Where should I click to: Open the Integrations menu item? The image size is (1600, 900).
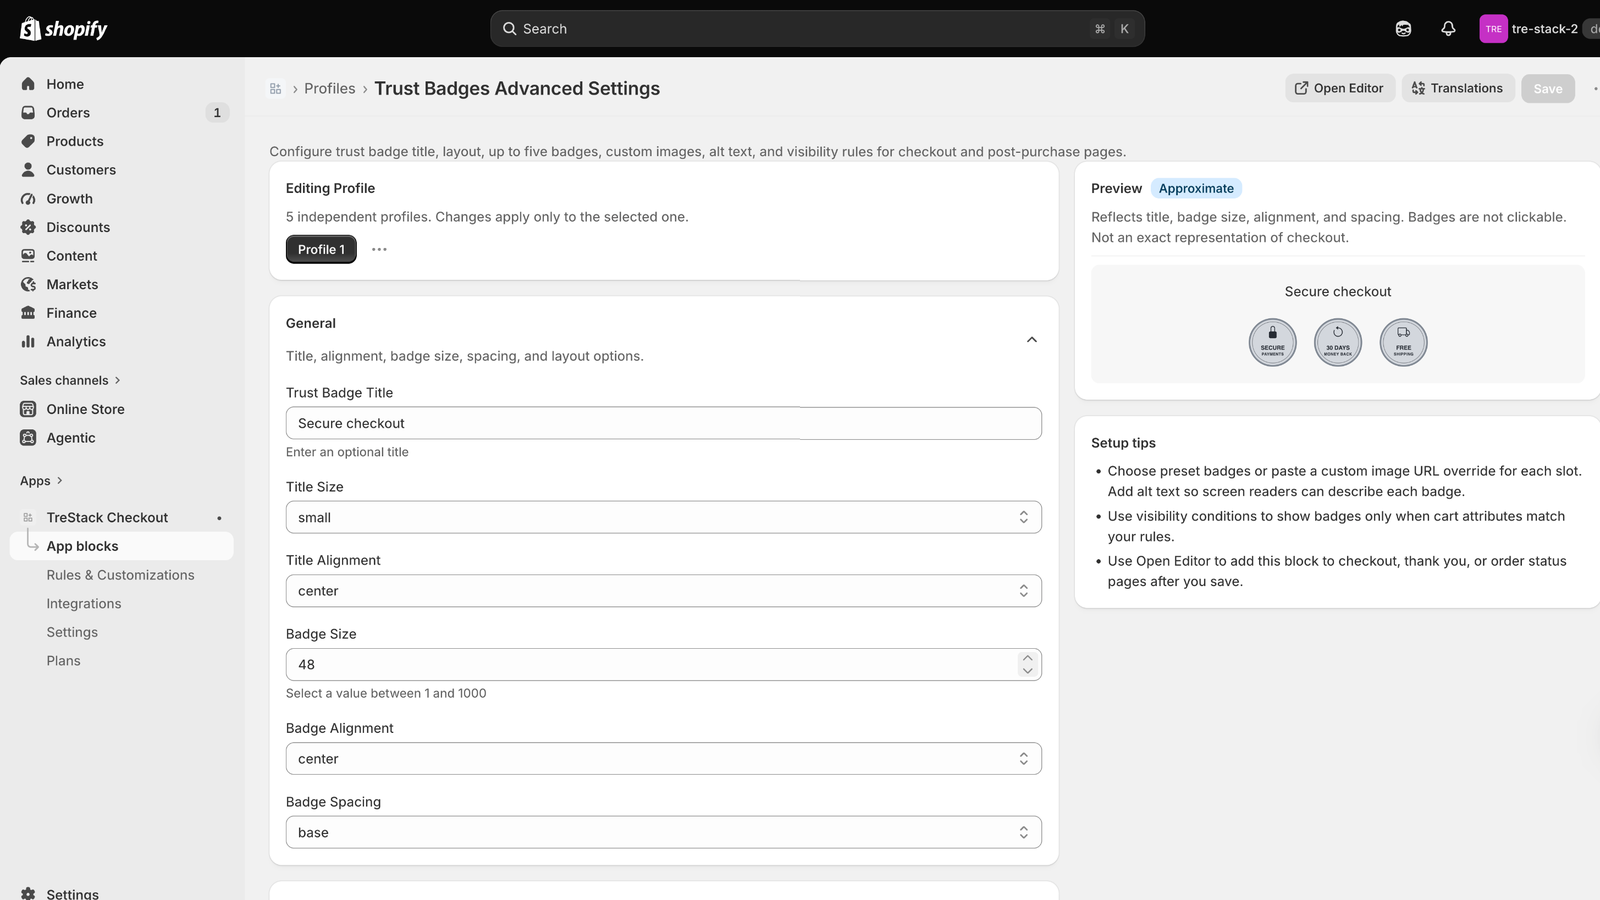coord(84,604)
